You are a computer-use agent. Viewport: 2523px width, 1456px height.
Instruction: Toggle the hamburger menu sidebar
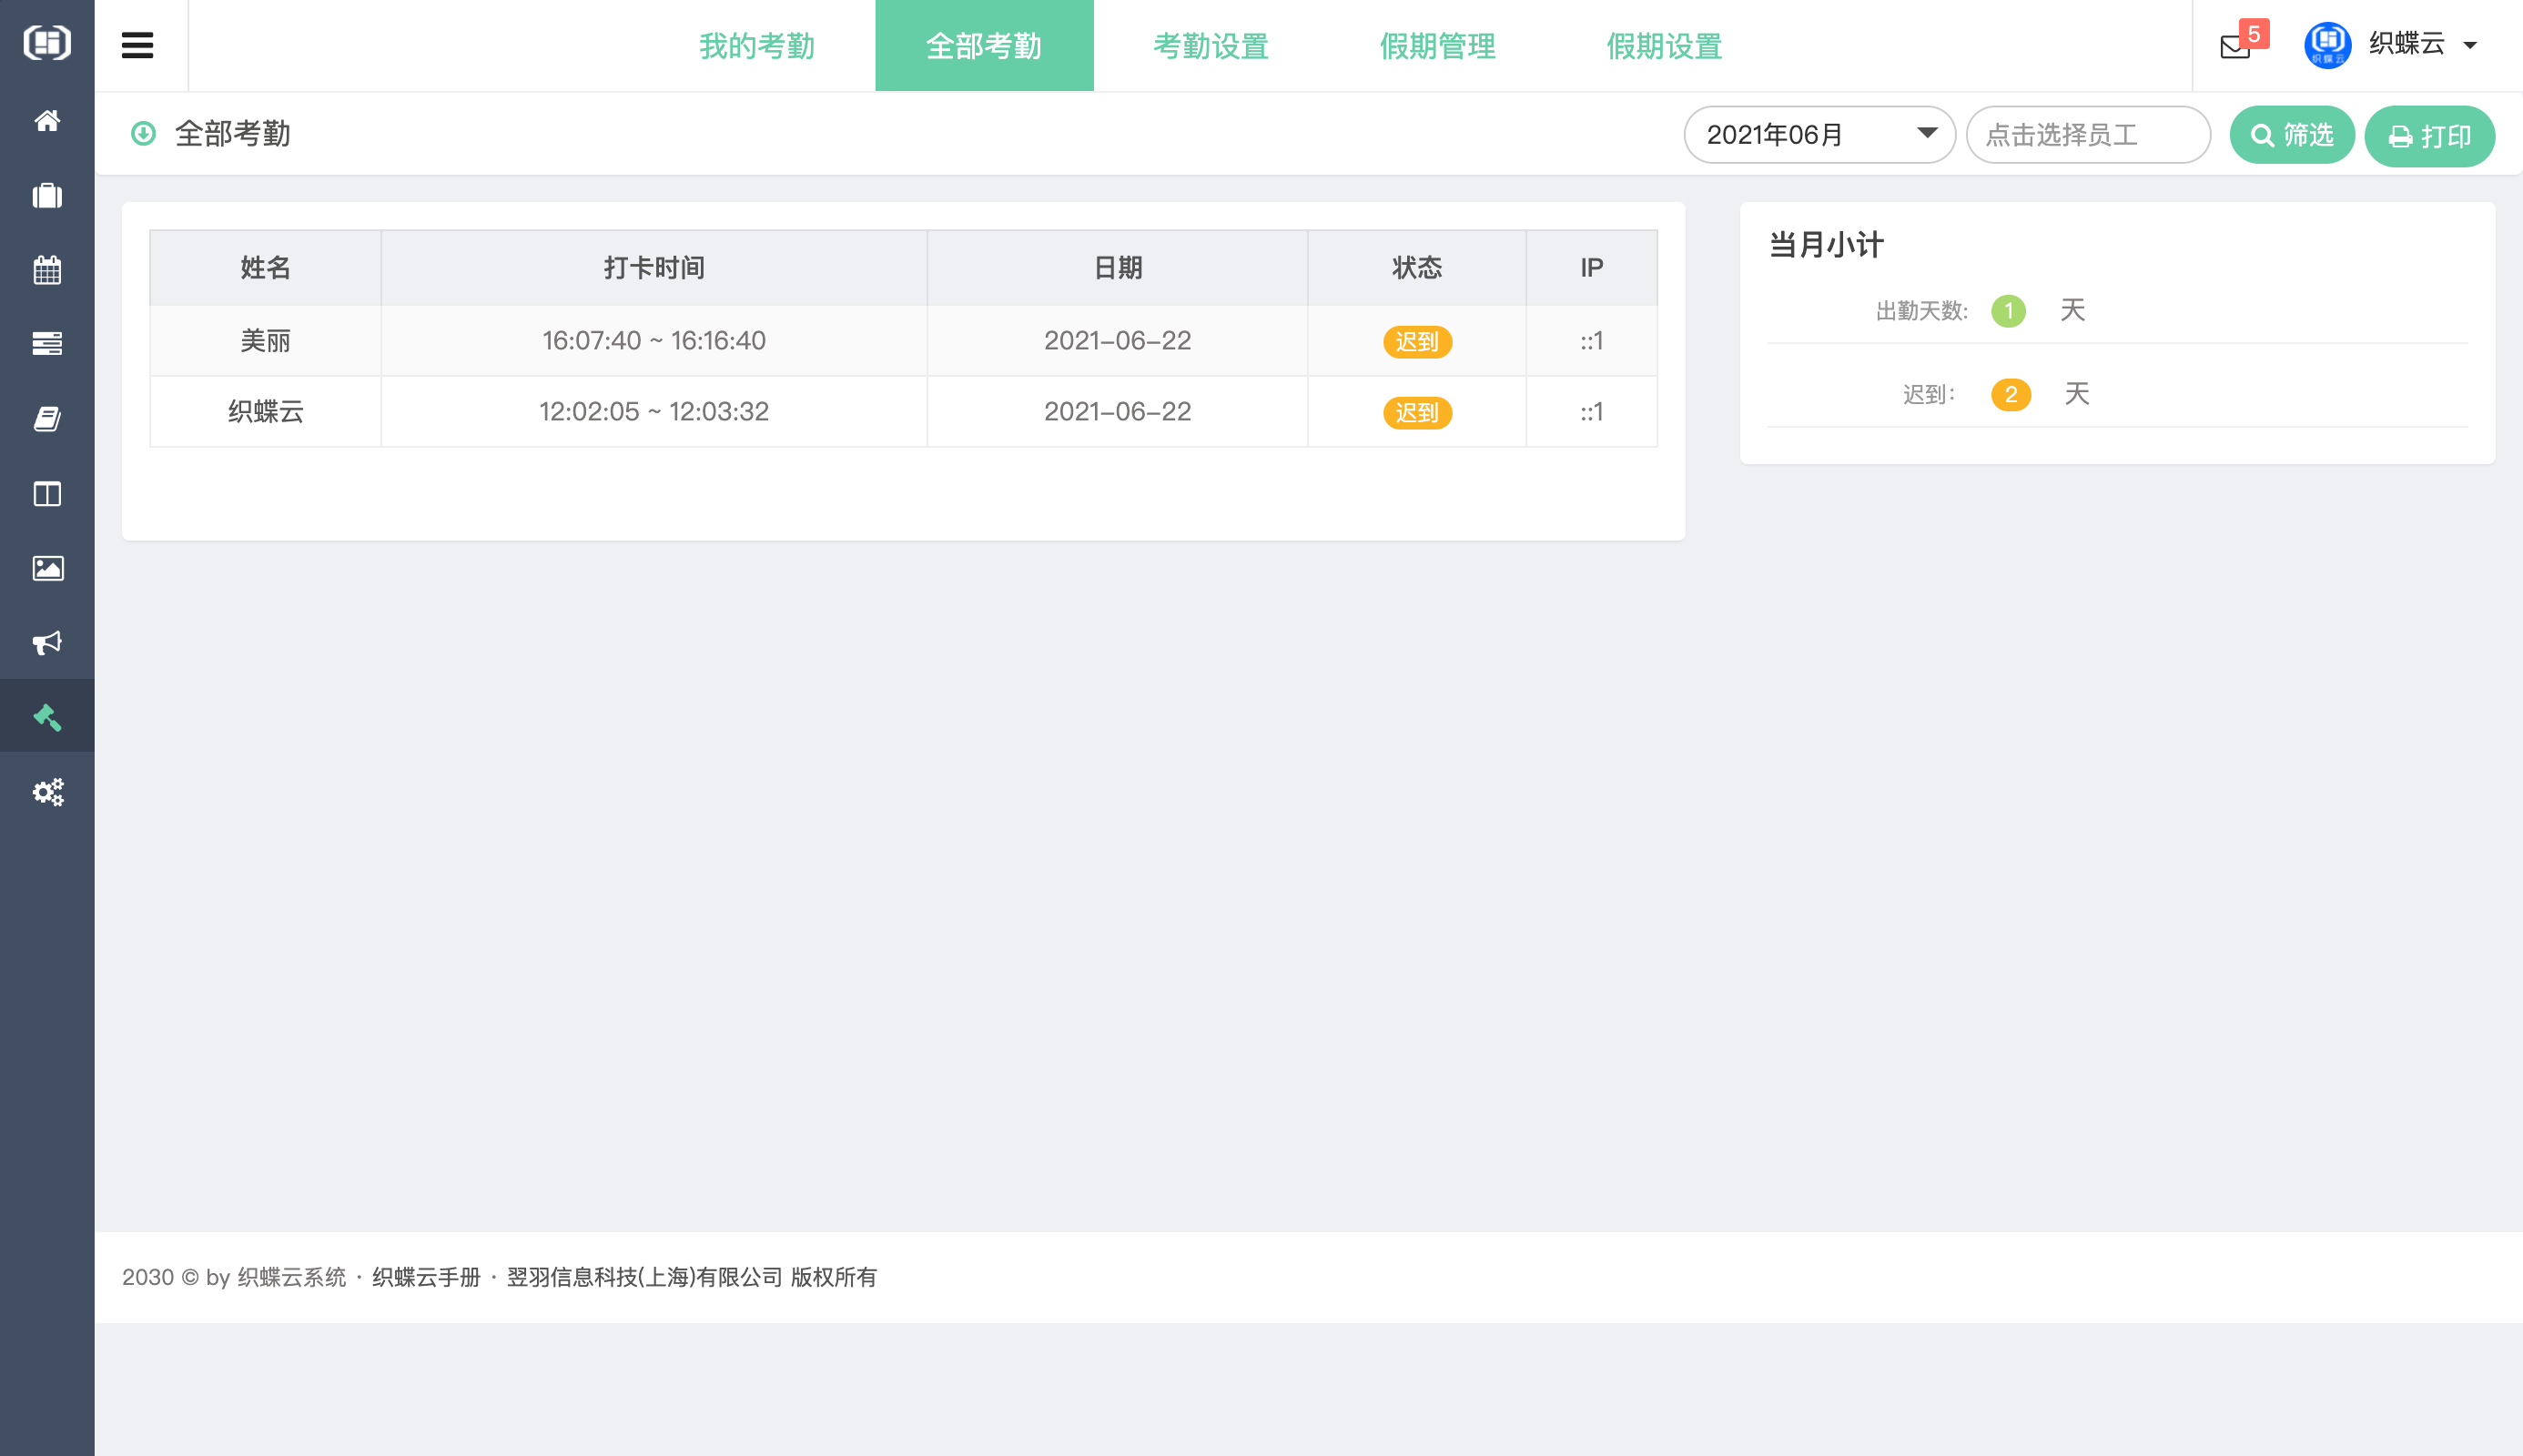pos(138,45)
